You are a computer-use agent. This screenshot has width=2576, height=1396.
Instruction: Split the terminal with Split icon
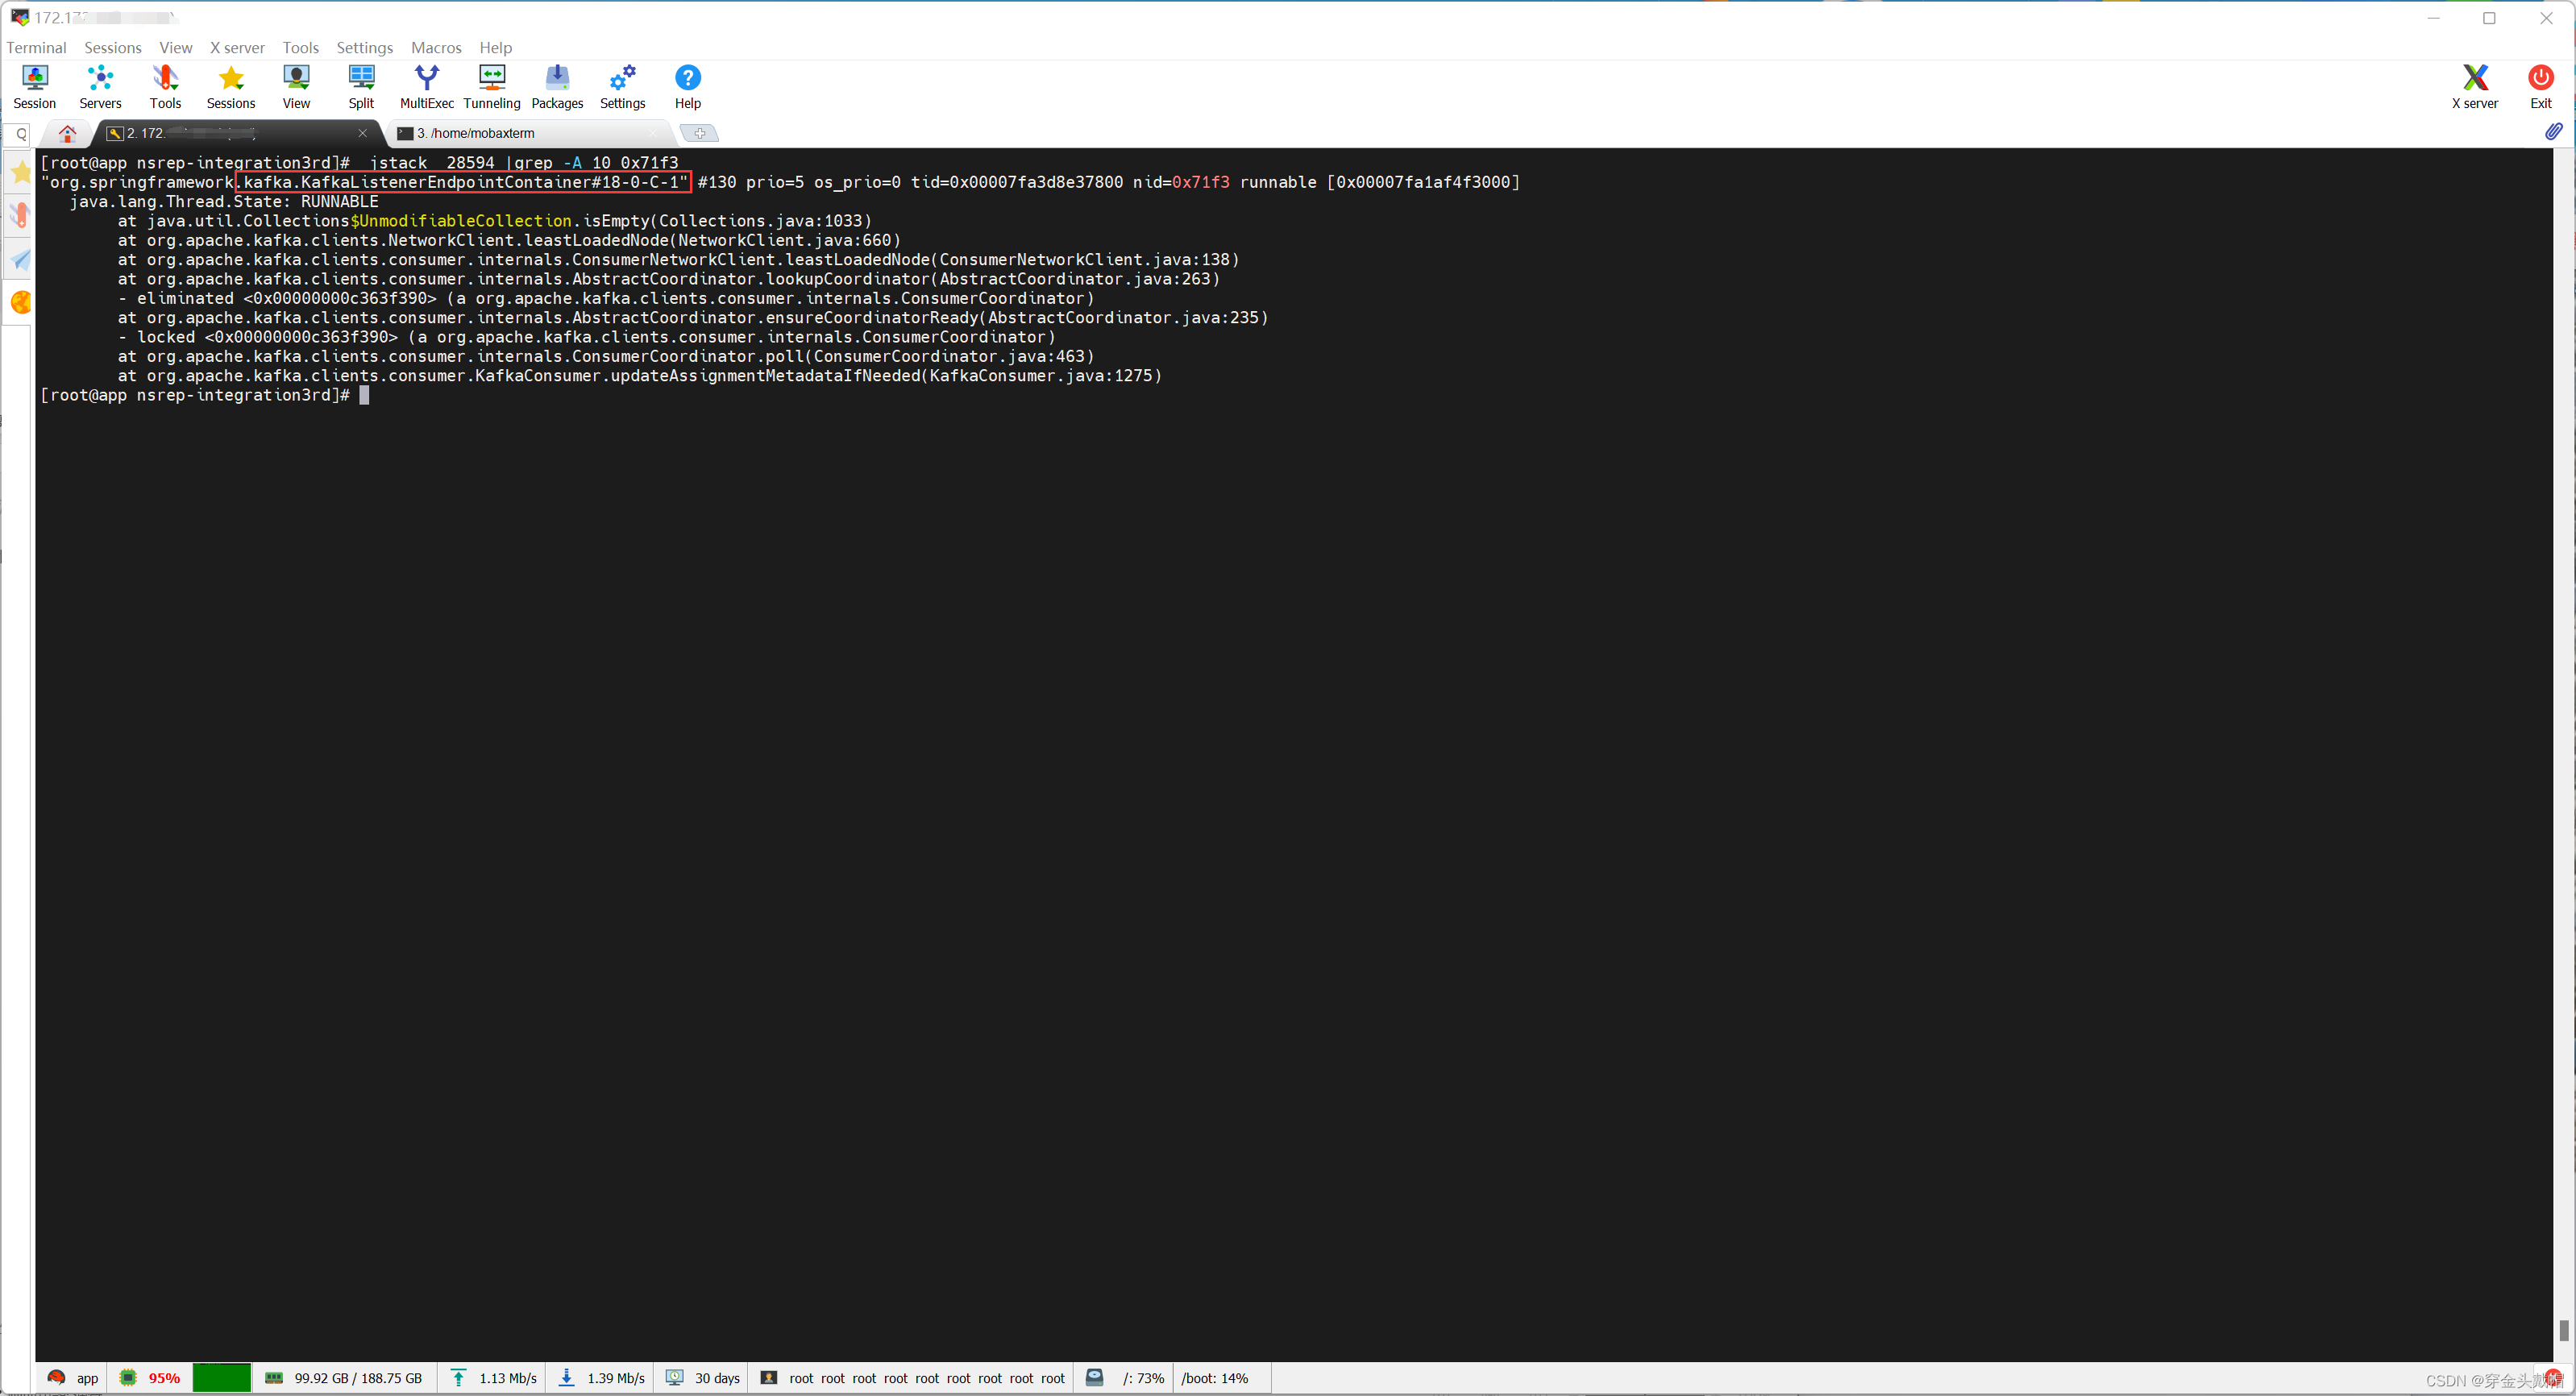point(361,86)
